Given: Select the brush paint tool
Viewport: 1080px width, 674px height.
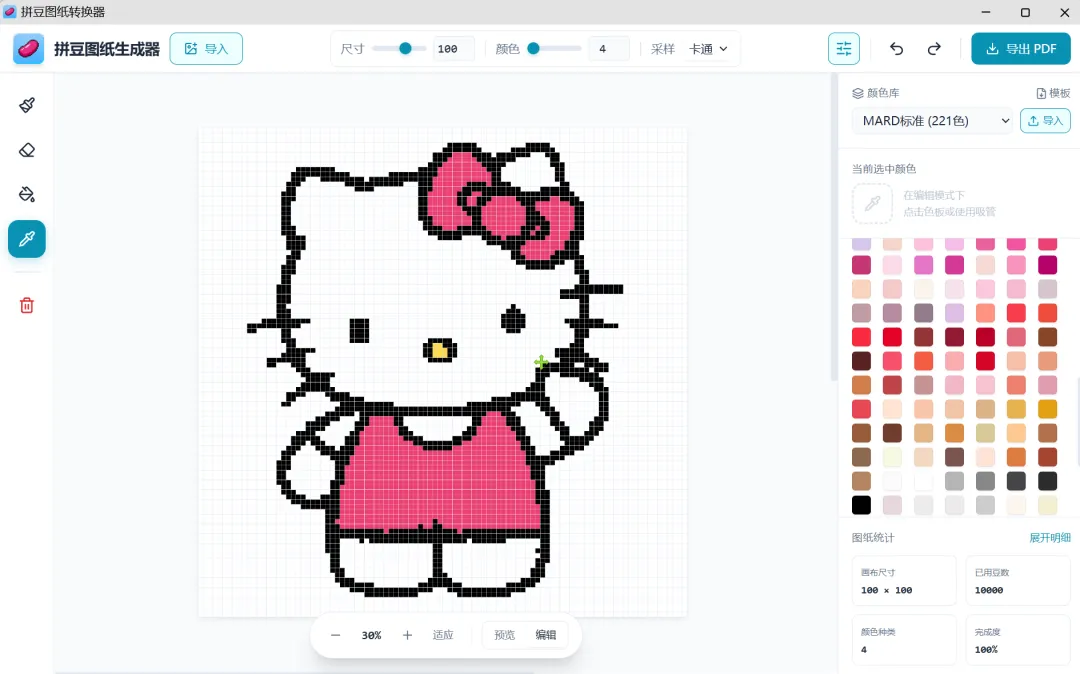Looking at the screenshot, I should (x=27, y=105).
